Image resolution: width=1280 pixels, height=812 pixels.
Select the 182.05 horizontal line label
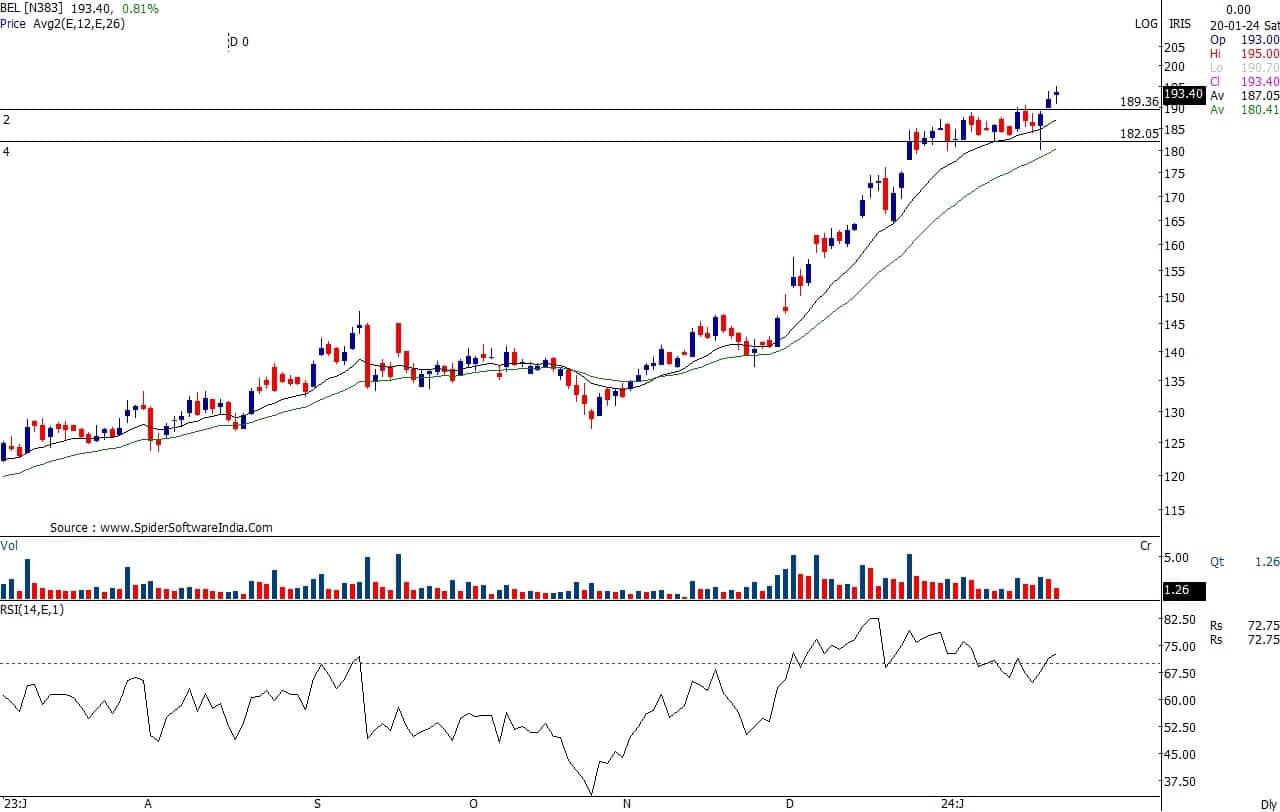(1139, 133)
